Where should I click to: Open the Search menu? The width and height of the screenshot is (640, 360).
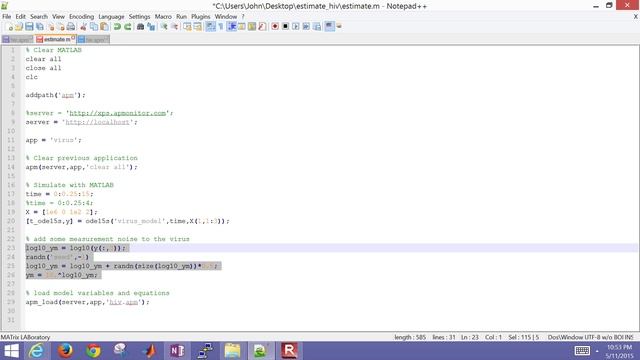(x=39, y=17)
